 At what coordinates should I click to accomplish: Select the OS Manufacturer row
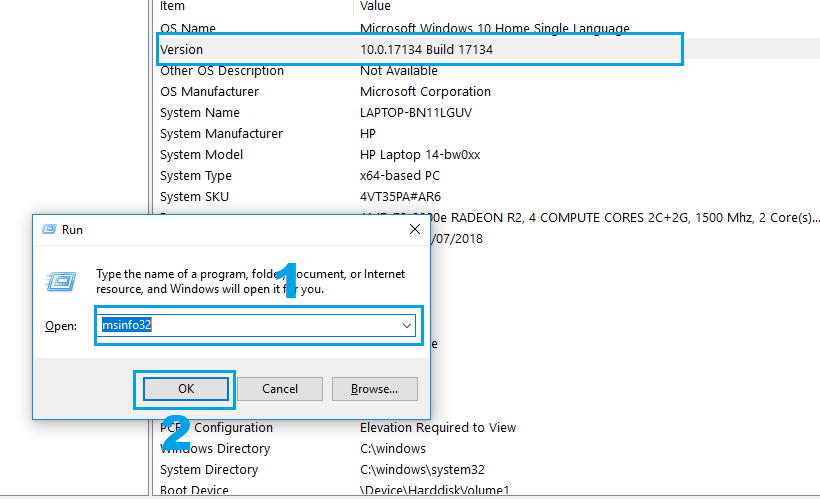[209, 92]
